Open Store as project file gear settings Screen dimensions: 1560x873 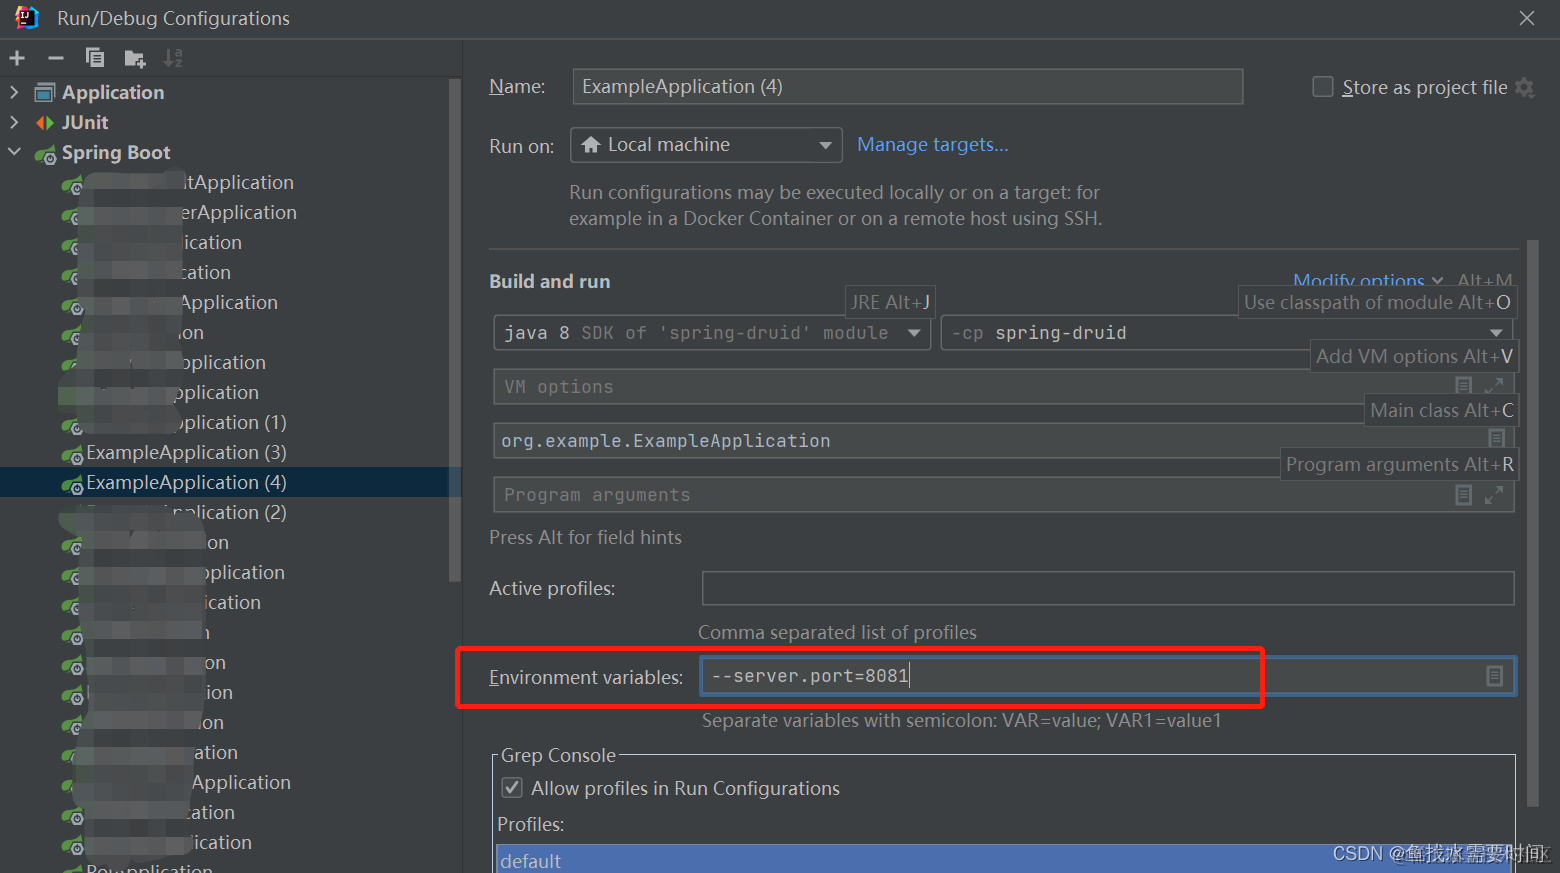click(1524, 87)
